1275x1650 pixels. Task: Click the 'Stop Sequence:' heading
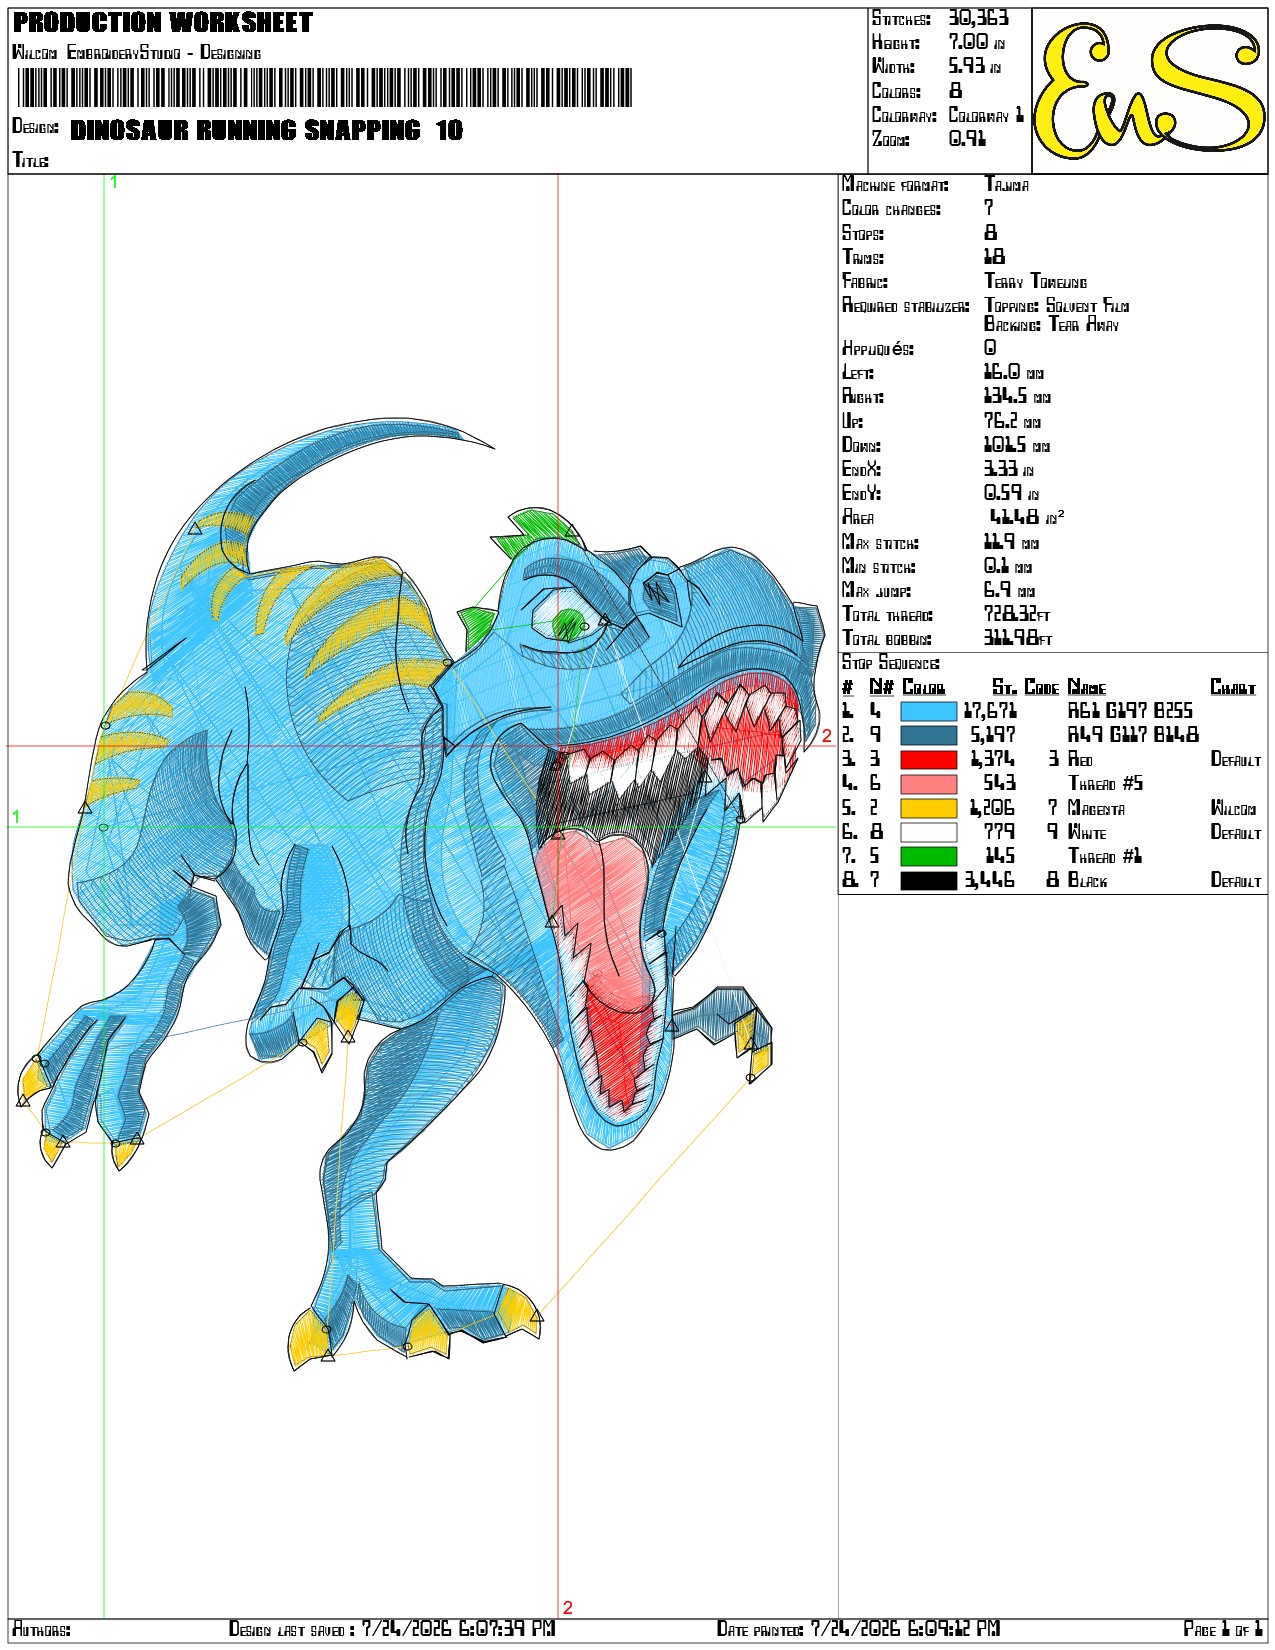click(x=890, y=663)
